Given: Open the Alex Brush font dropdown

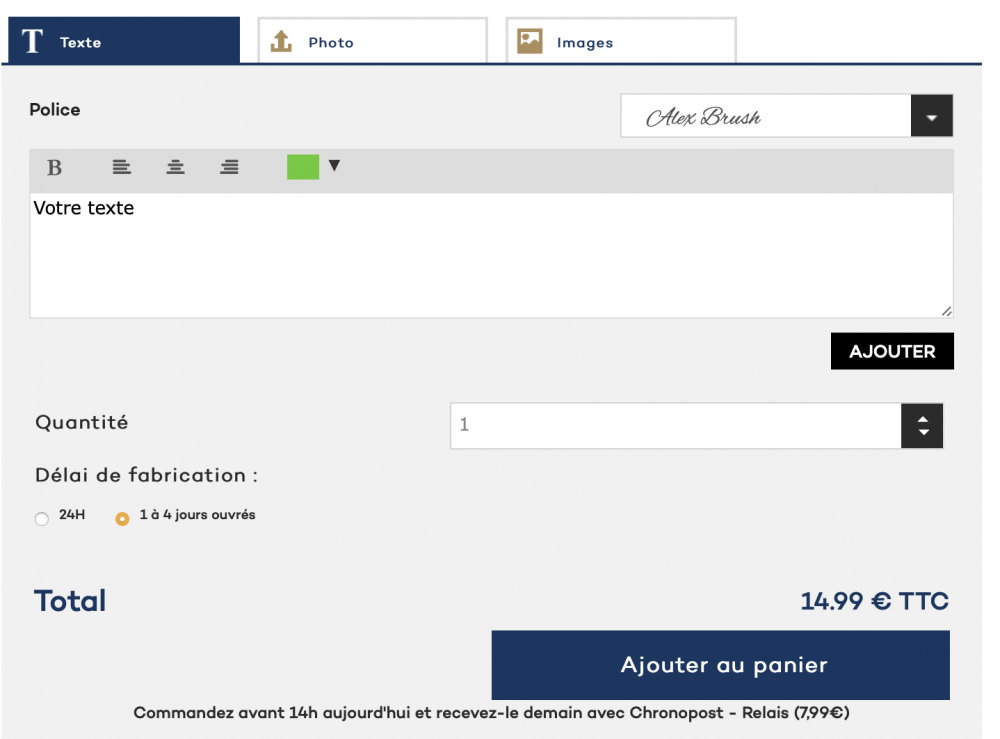Looking at the screenshot, I should click(x=931, y=116).
